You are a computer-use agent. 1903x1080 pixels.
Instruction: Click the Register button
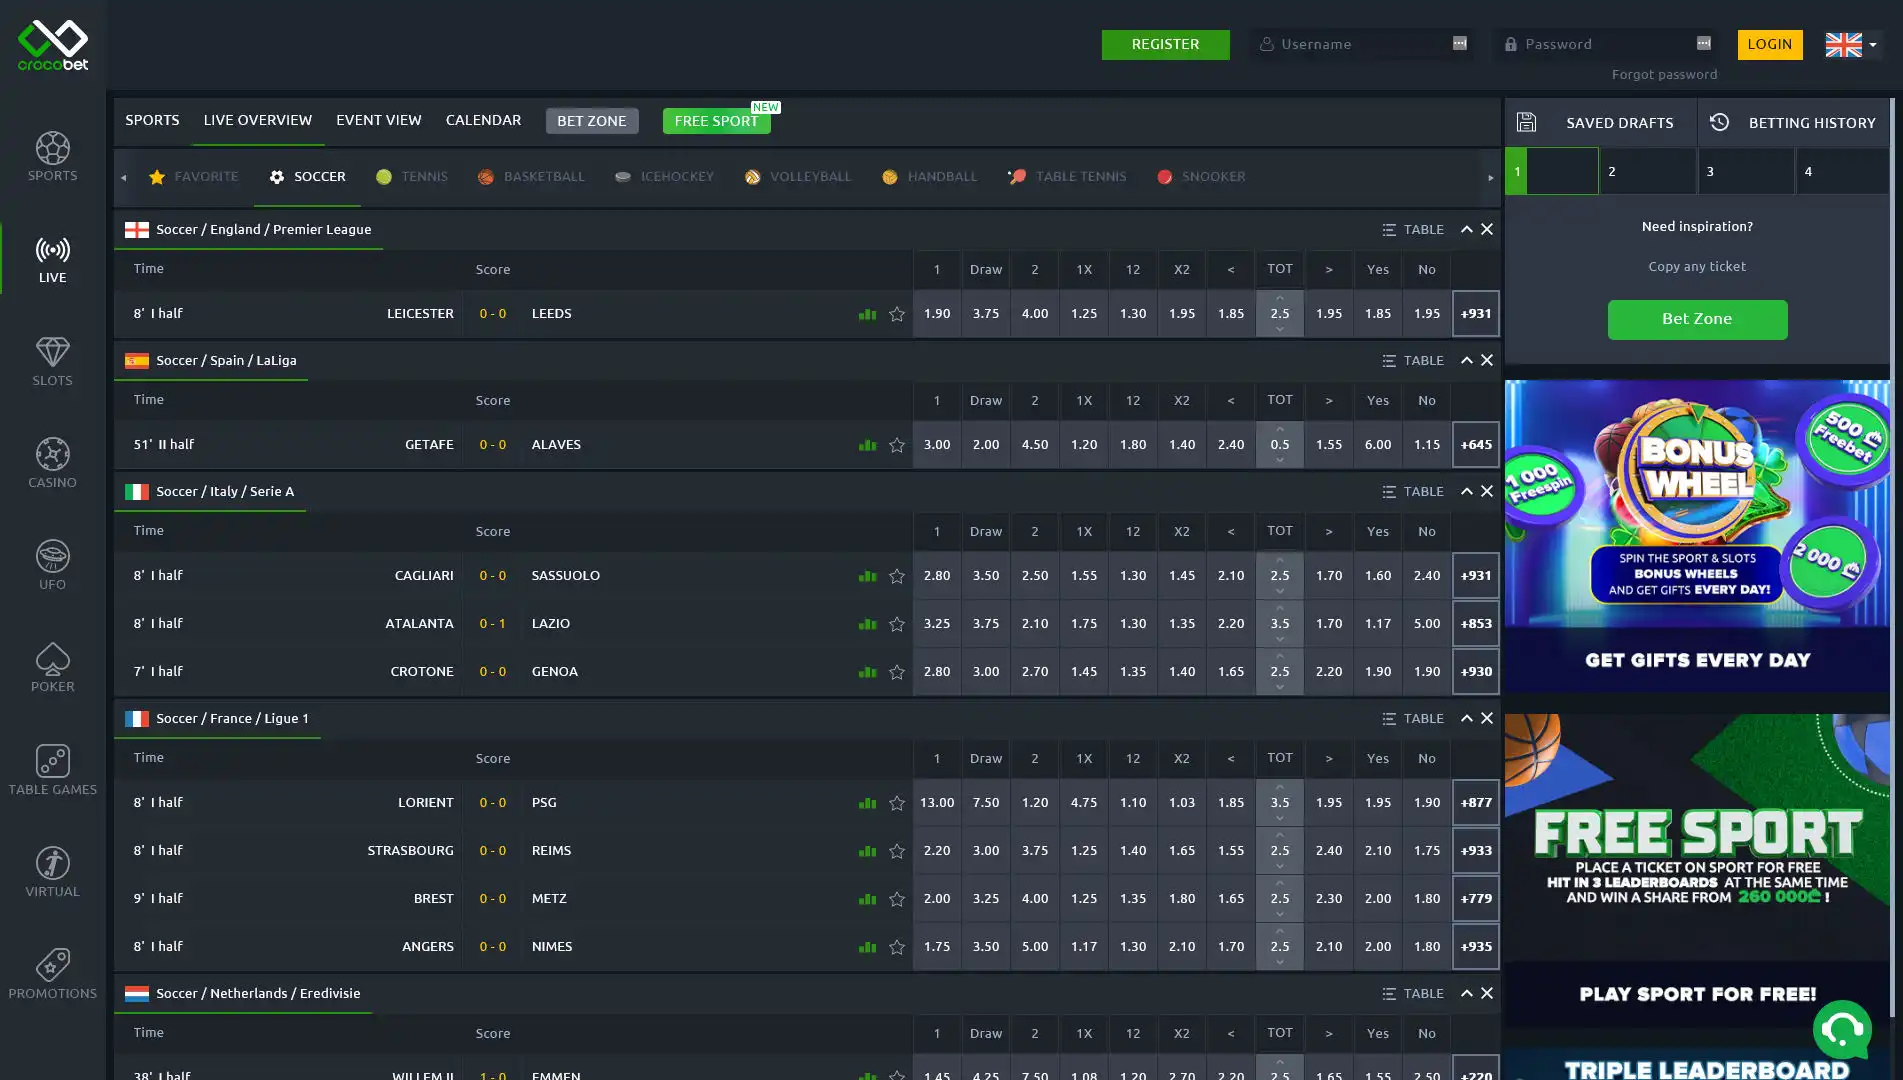coord(1165,45)
